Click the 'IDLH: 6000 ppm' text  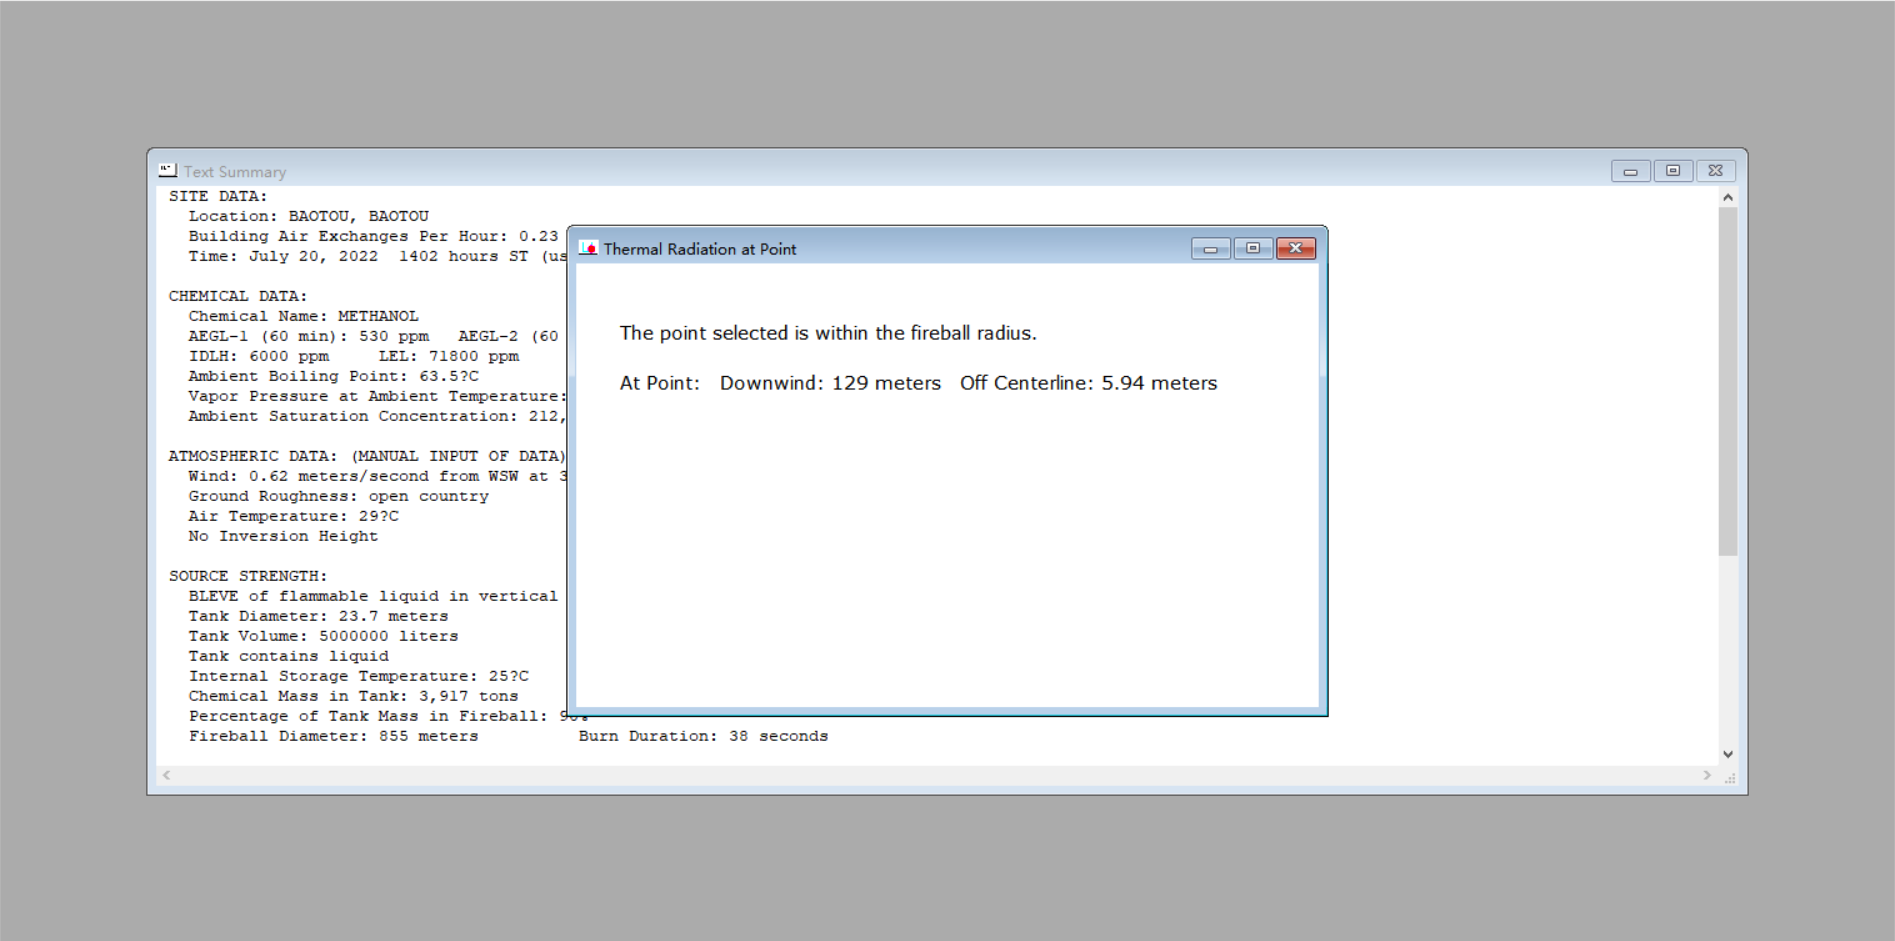coord(258,356)
